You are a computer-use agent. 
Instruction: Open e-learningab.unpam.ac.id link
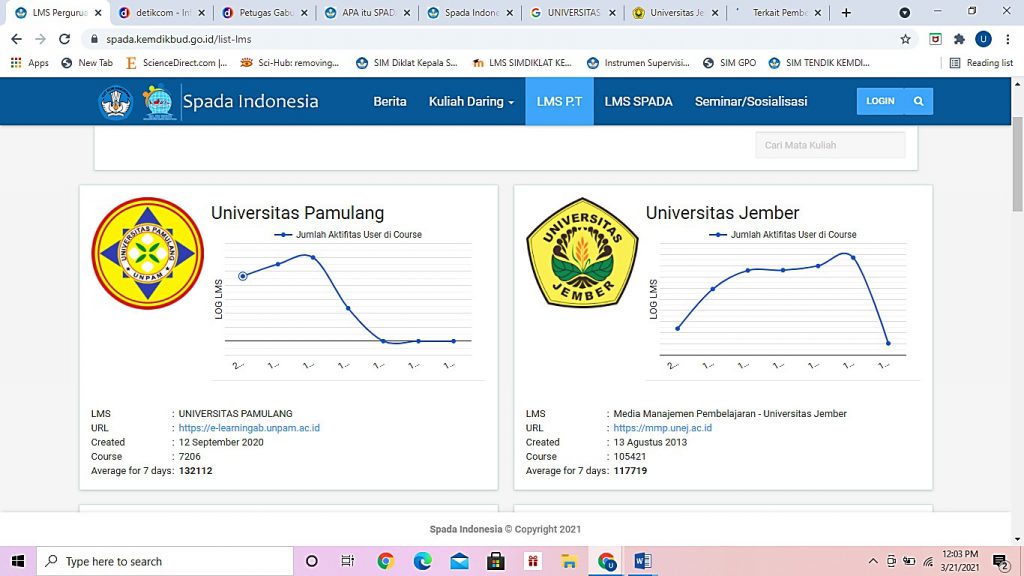click(249, 428)
